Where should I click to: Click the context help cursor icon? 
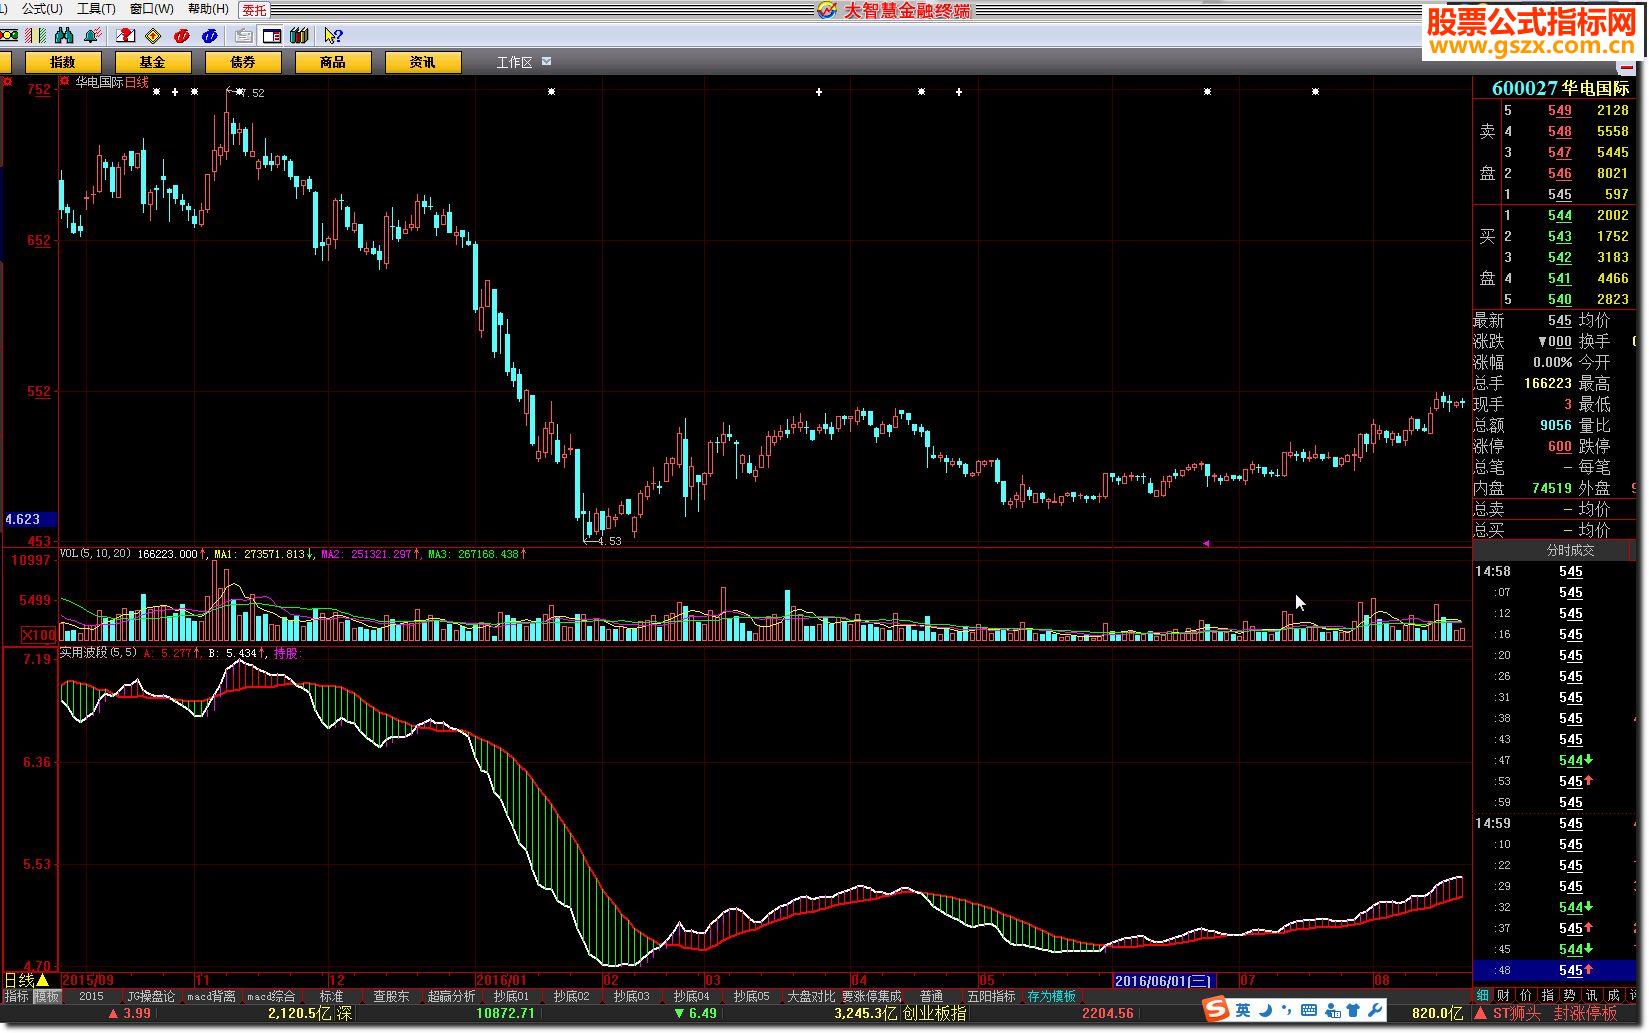click(x=333, y=36)
